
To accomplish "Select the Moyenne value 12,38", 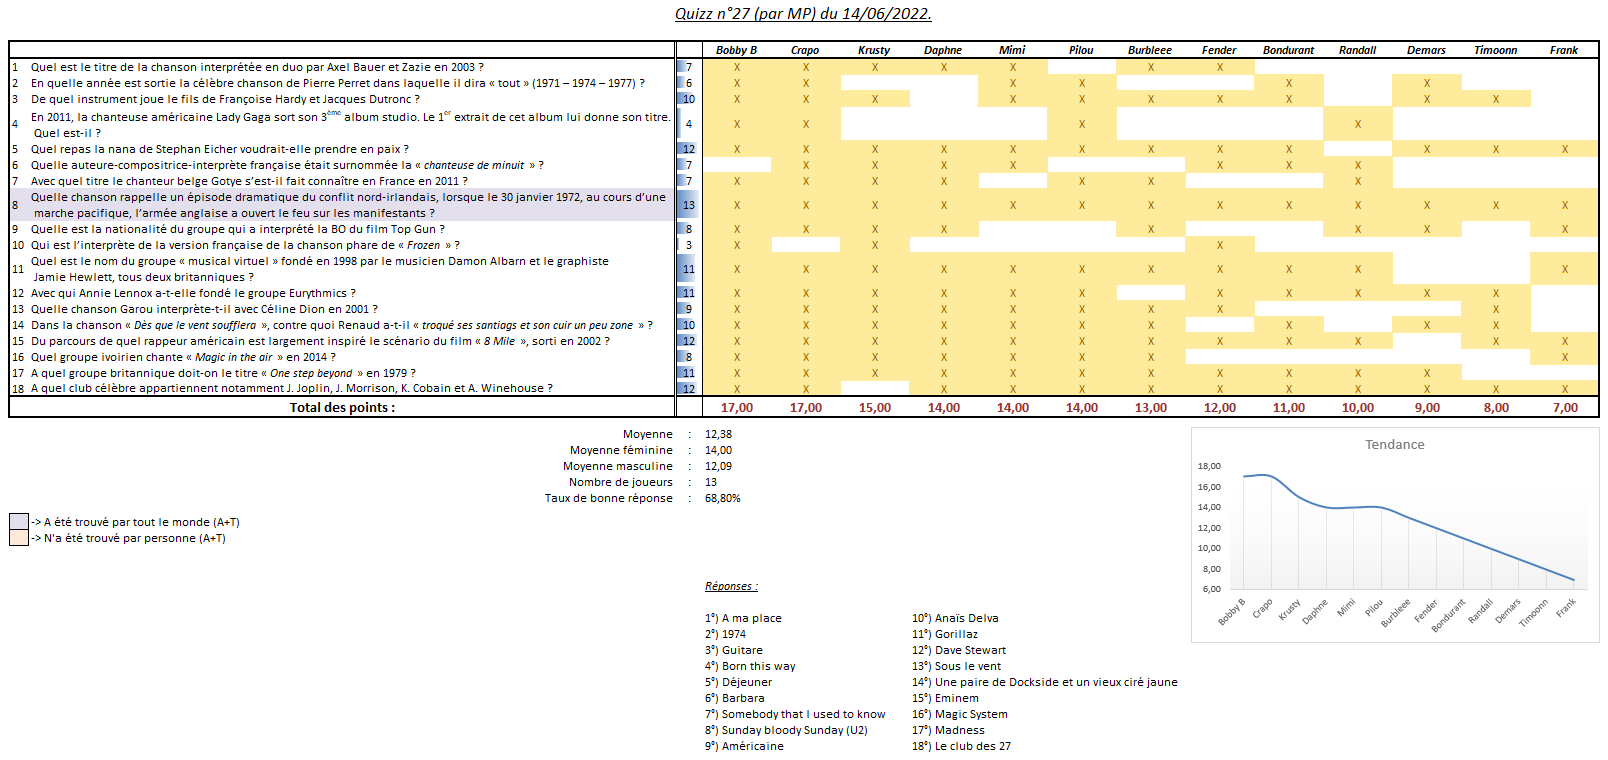I will 718,434.
